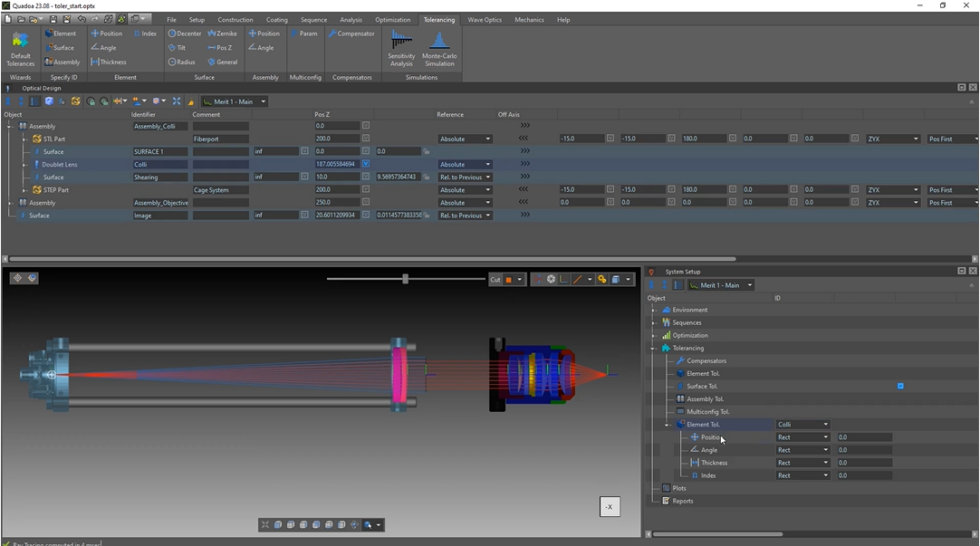Toggle the Doublet Lens Pos Z checkbox
The height and width of the screenshot is (546, 980).
(x=365, y=164)
